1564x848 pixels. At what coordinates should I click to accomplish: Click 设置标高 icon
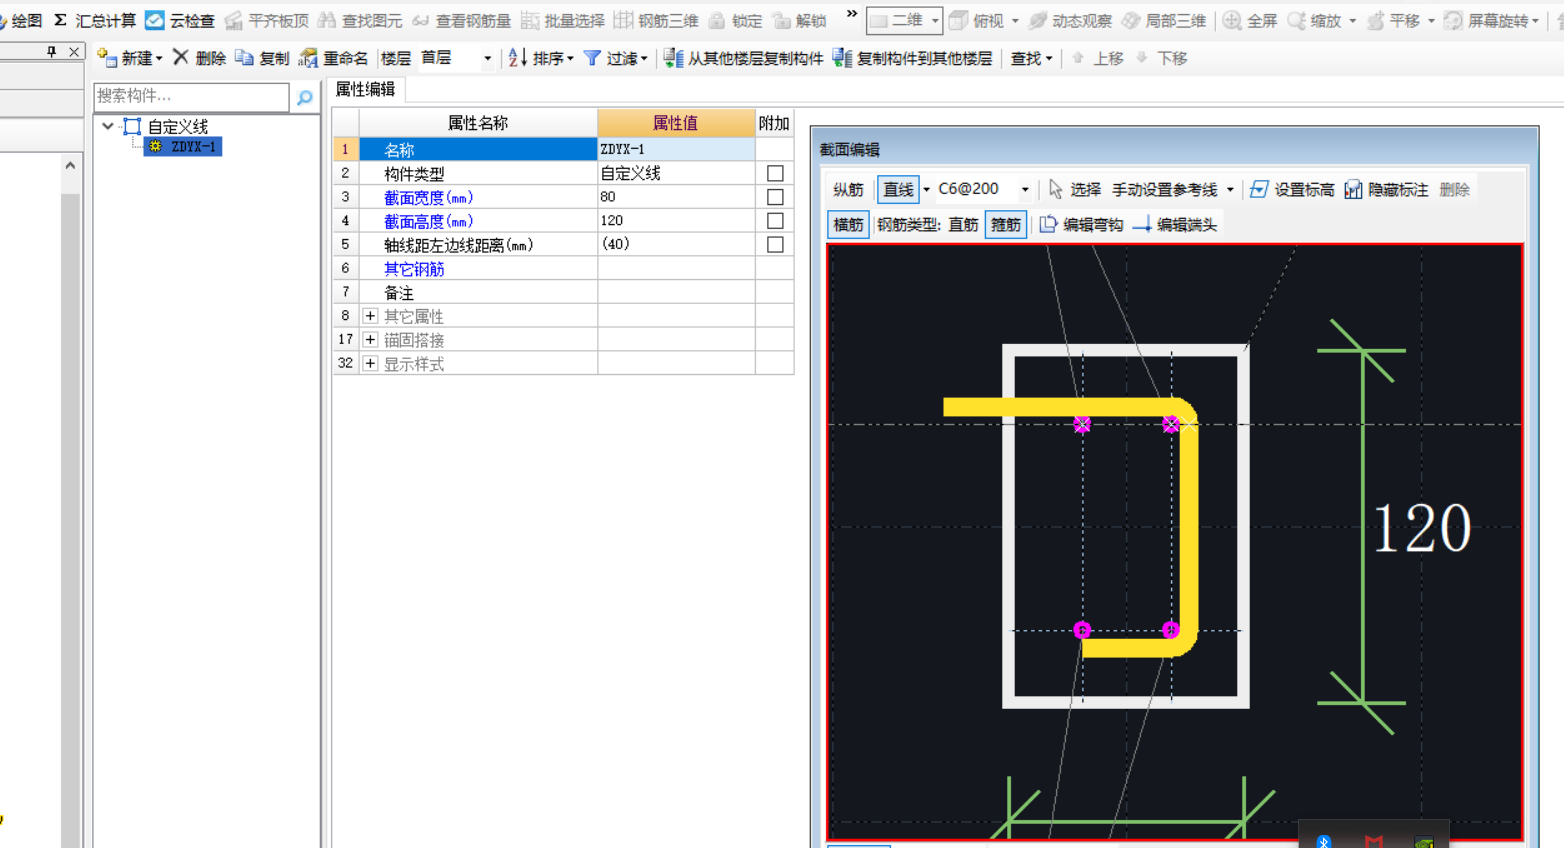[1259, 189]
